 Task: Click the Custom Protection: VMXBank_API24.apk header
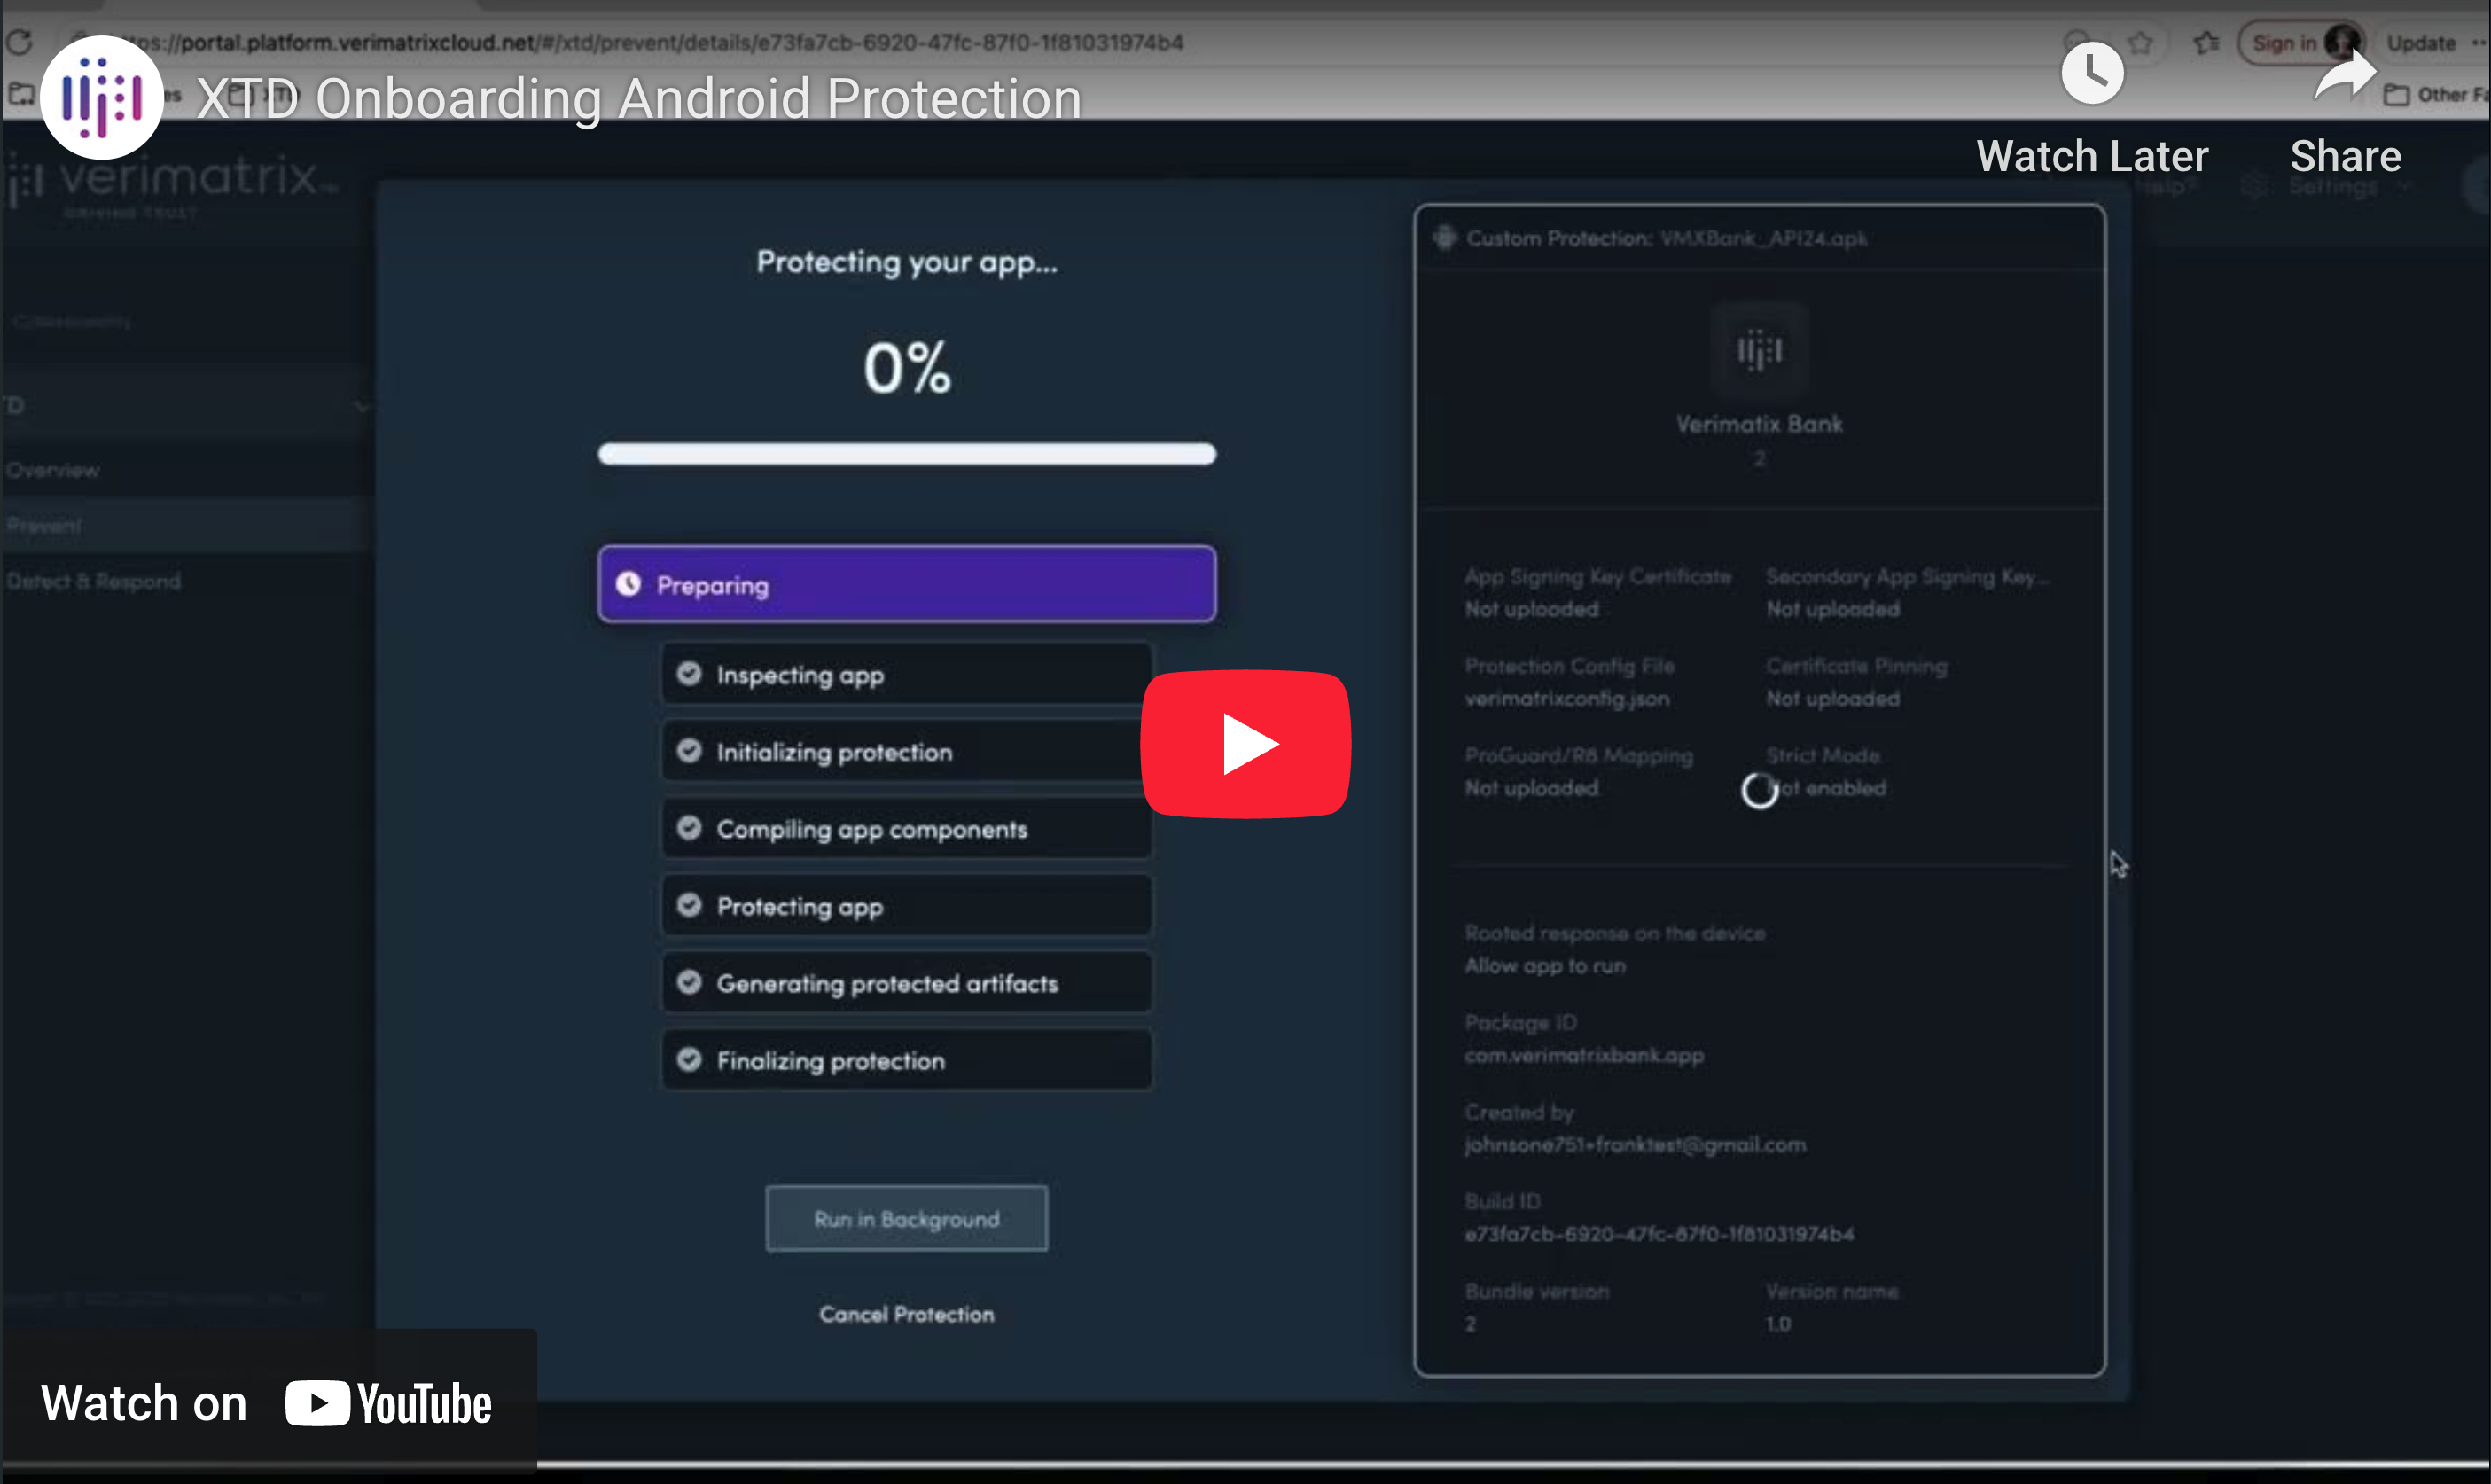point(1666,238)
